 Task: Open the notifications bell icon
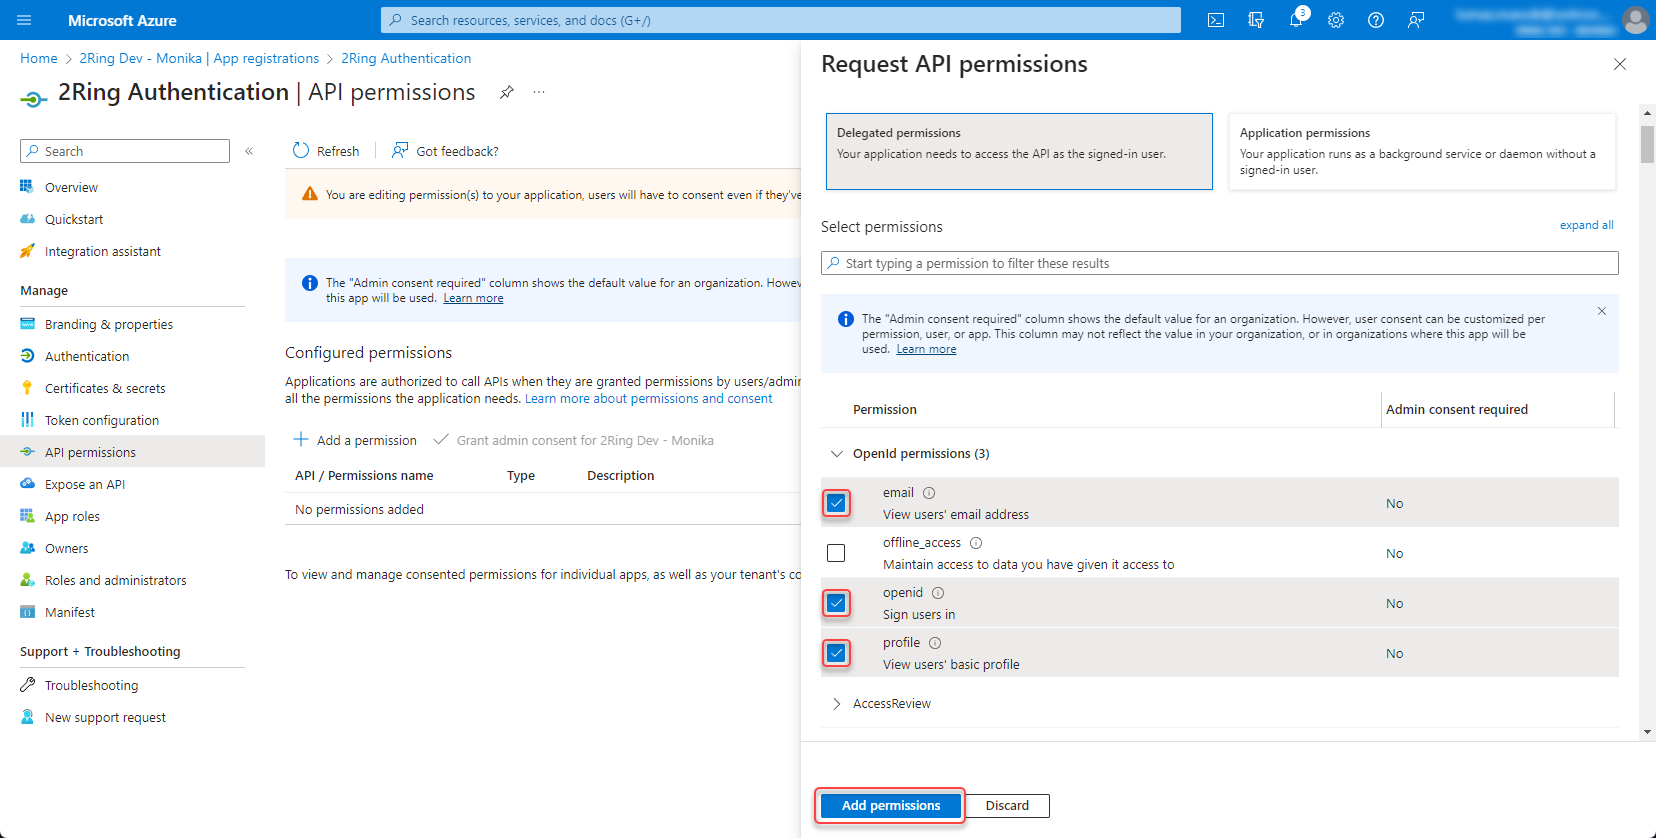1296,20
